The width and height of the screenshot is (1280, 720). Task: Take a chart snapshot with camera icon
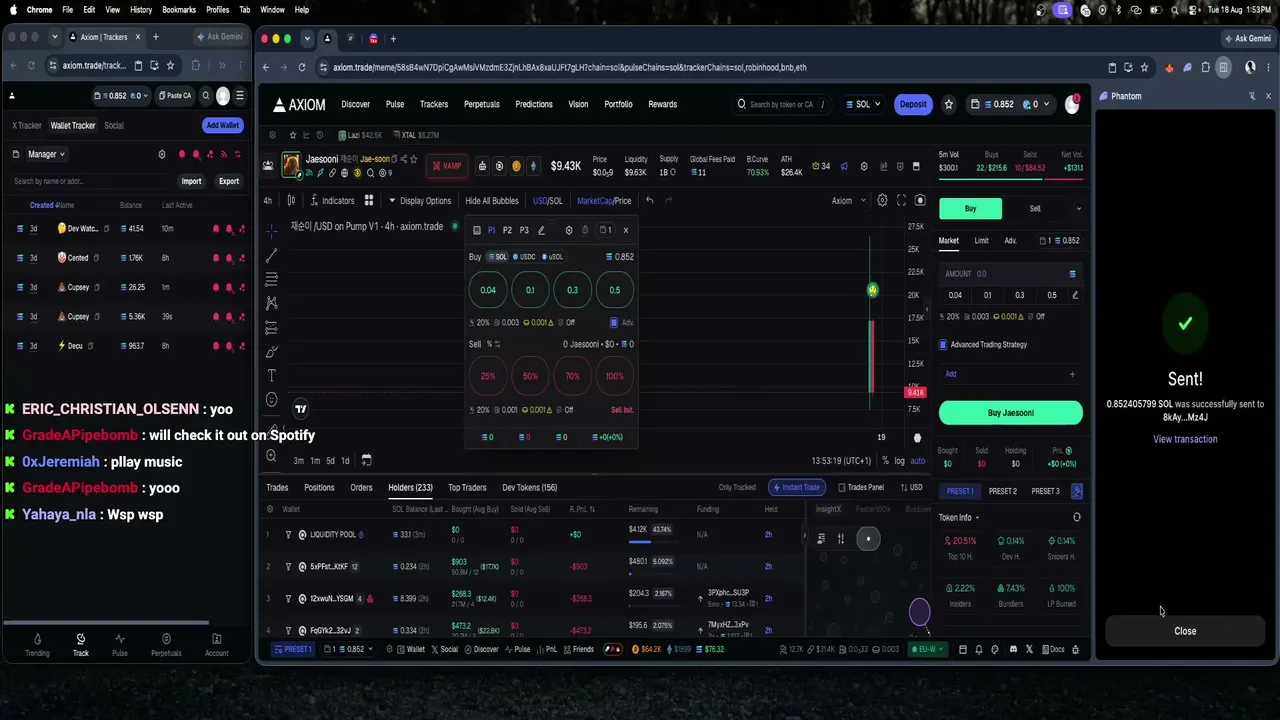(x=920, y=200)
